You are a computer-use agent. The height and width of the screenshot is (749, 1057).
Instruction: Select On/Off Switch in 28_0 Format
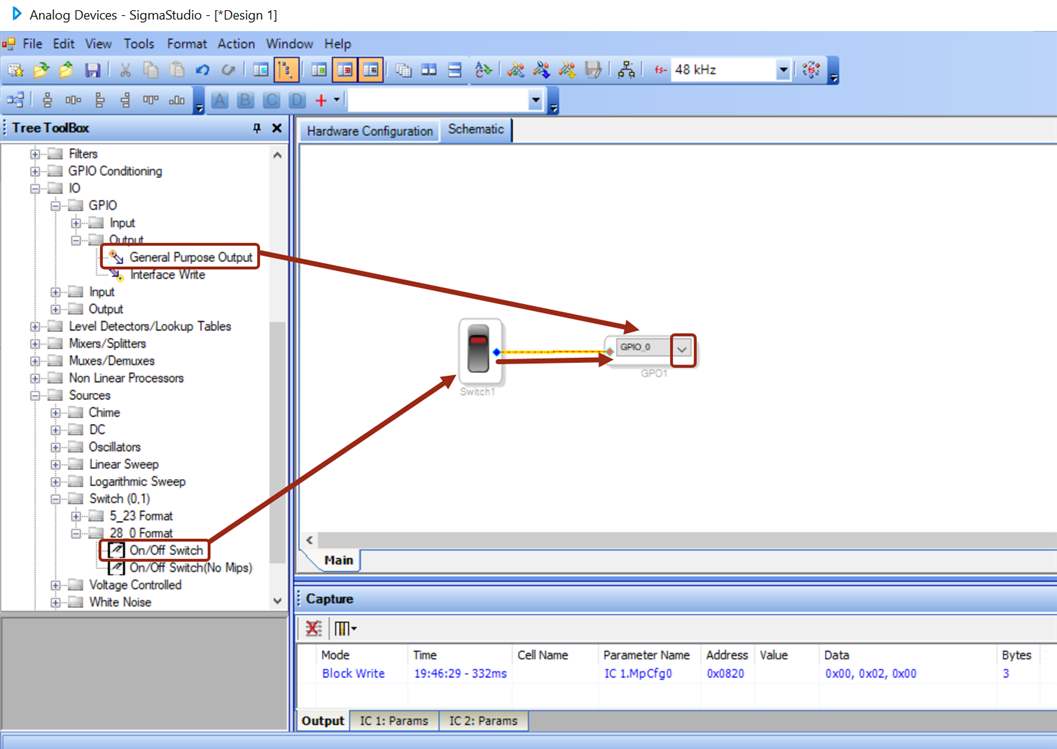[165, 550]
